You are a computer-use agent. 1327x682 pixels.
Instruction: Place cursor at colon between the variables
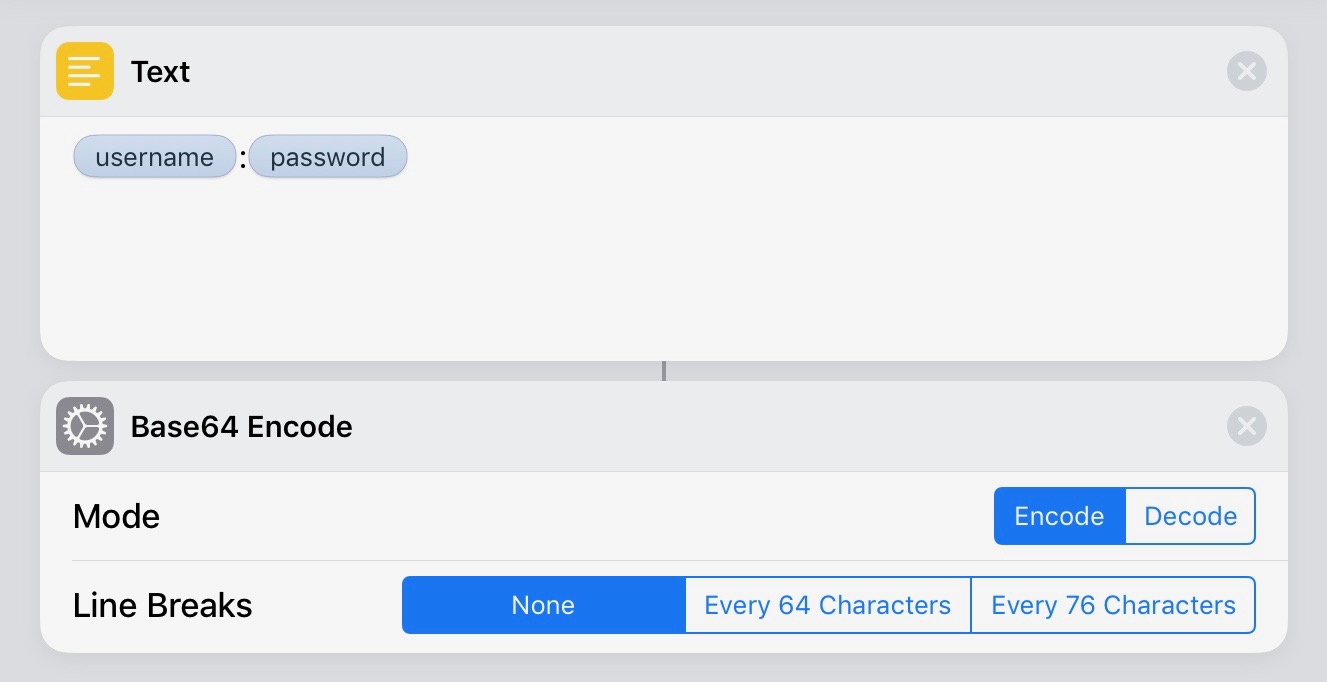pyautogui.click(x=243, y=159)
